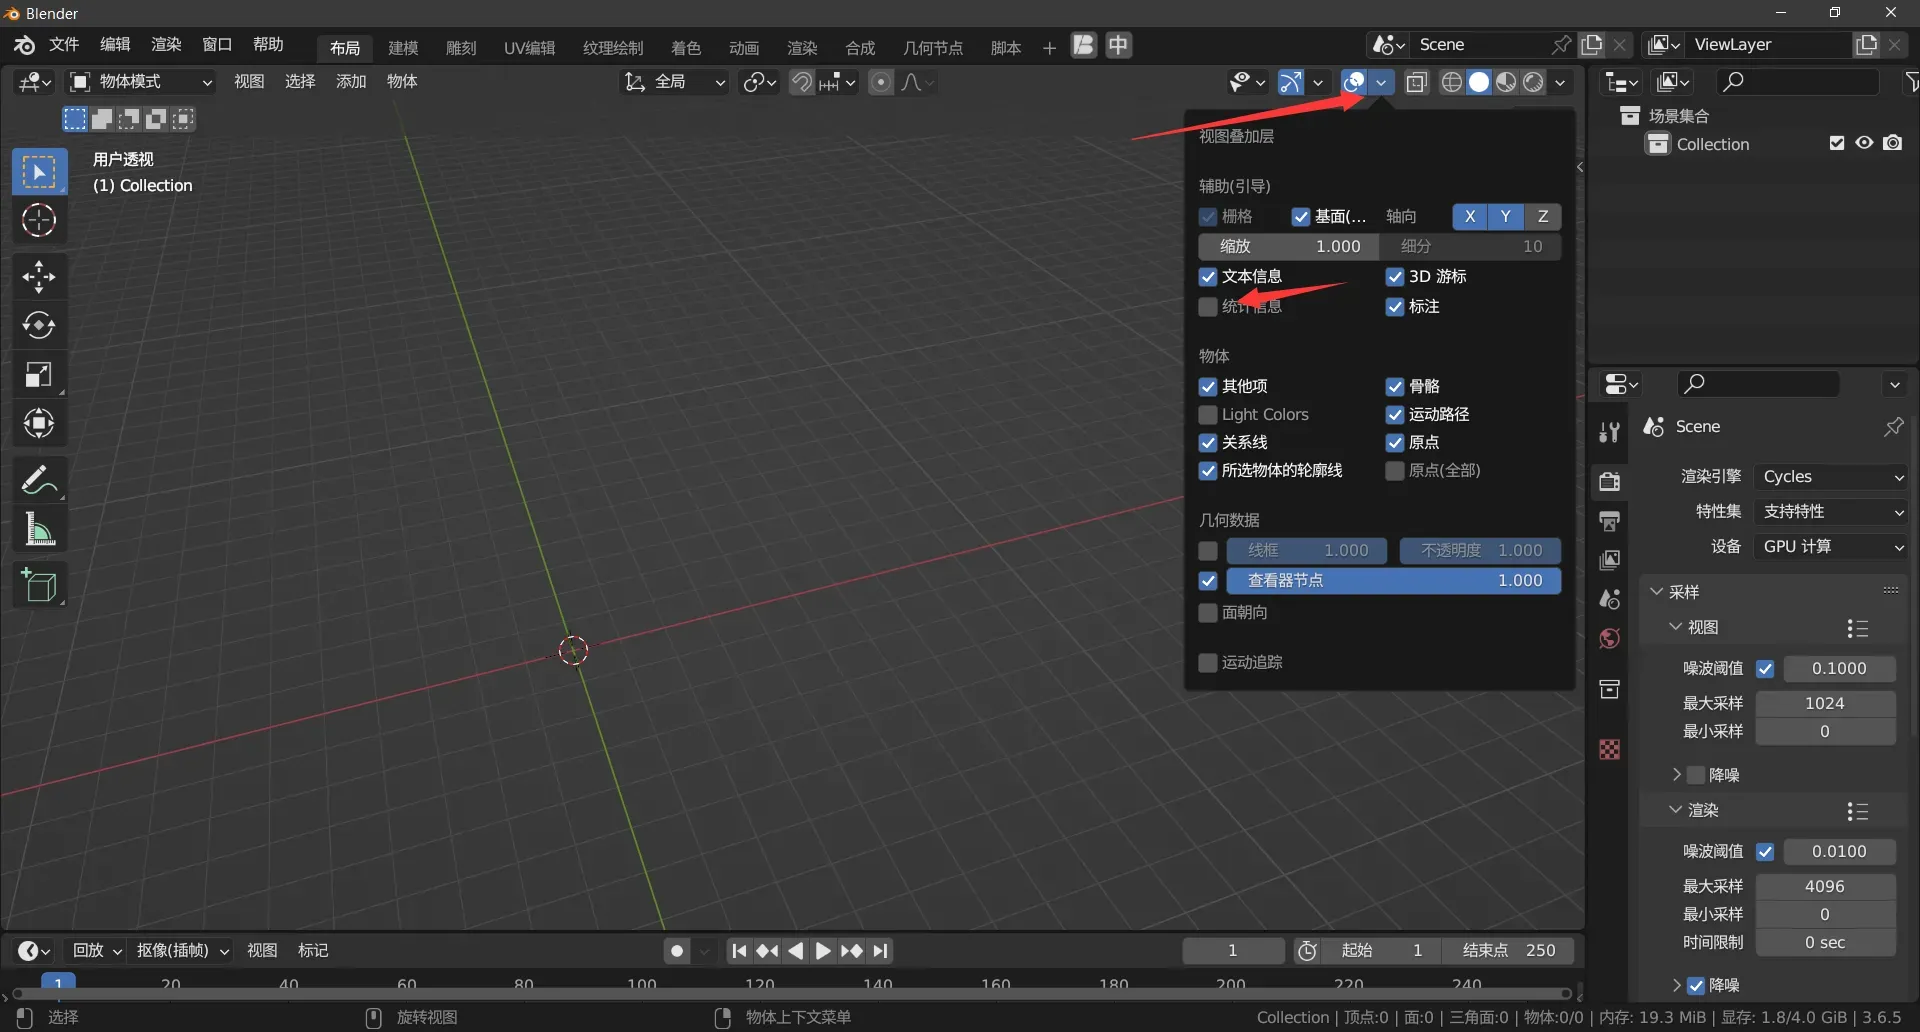Toggle viewport gizmos icon

1291,82
